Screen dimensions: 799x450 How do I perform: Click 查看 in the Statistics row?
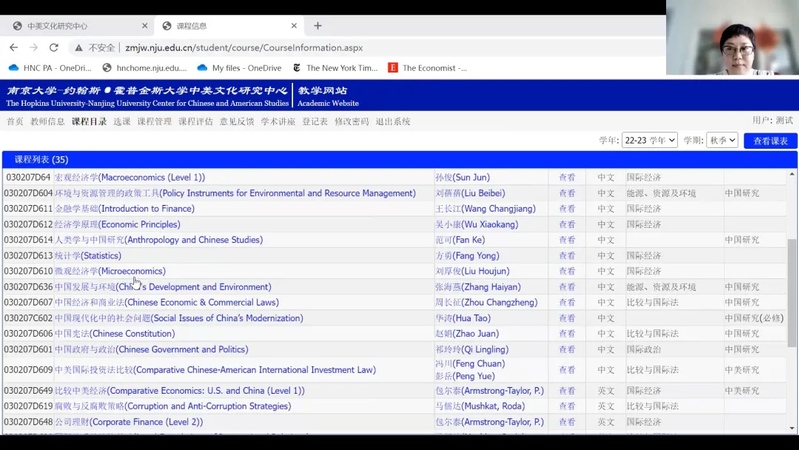(567, 255)
